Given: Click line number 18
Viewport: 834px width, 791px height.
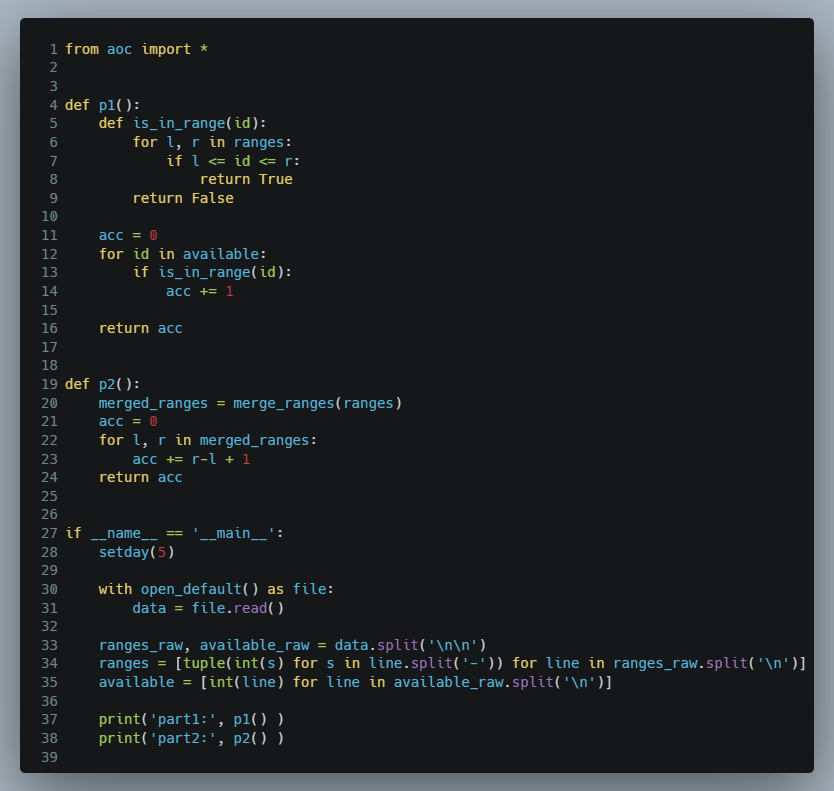Looking at the screenshot, I should point(49,365).
